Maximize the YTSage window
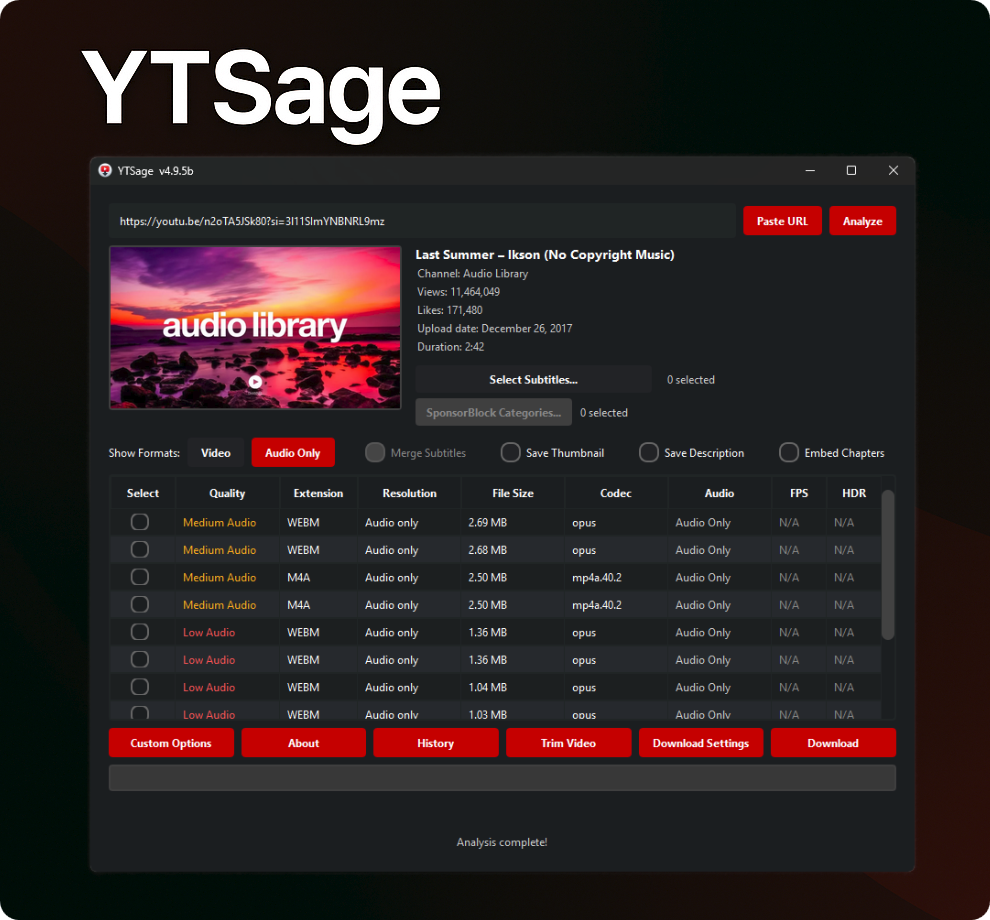The height and width of the screenshot is (920, 990). click(851, 170)
